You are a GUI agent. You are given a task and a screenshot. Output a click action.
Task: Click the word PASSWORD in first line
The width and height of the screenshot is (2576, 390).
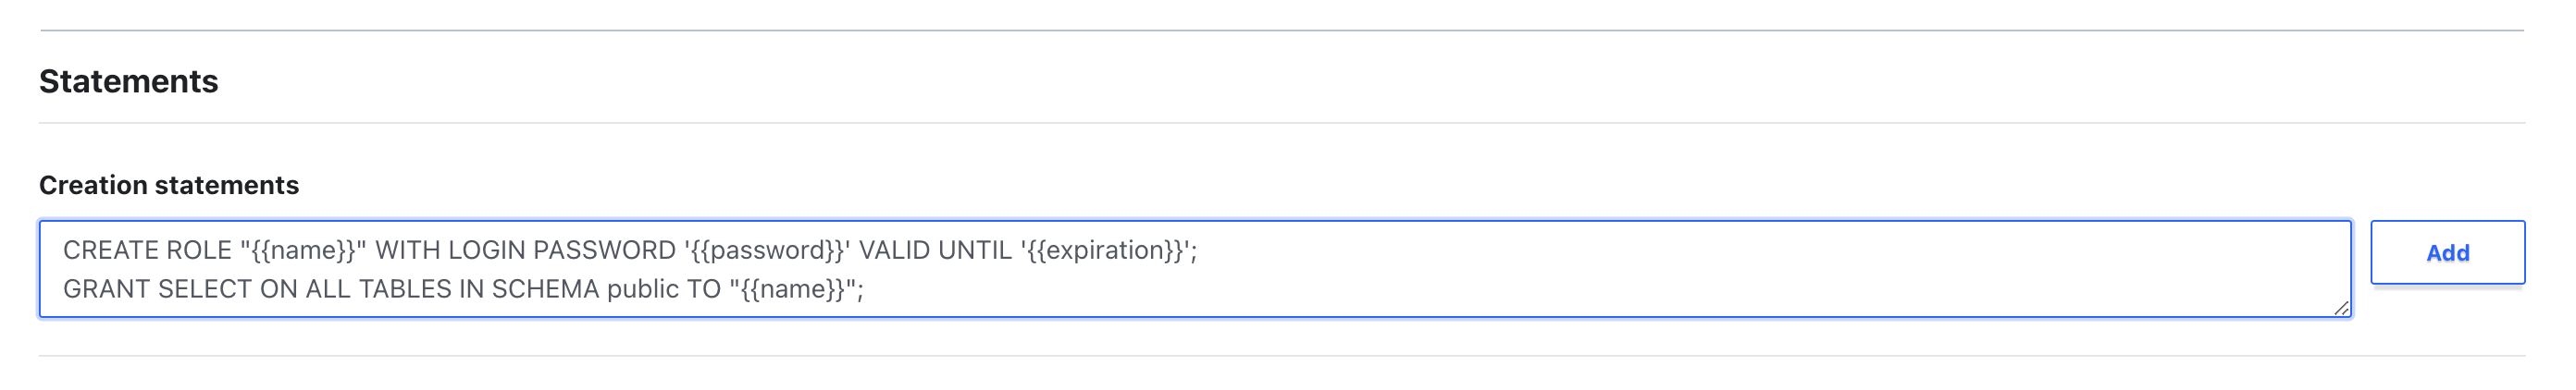604,250
